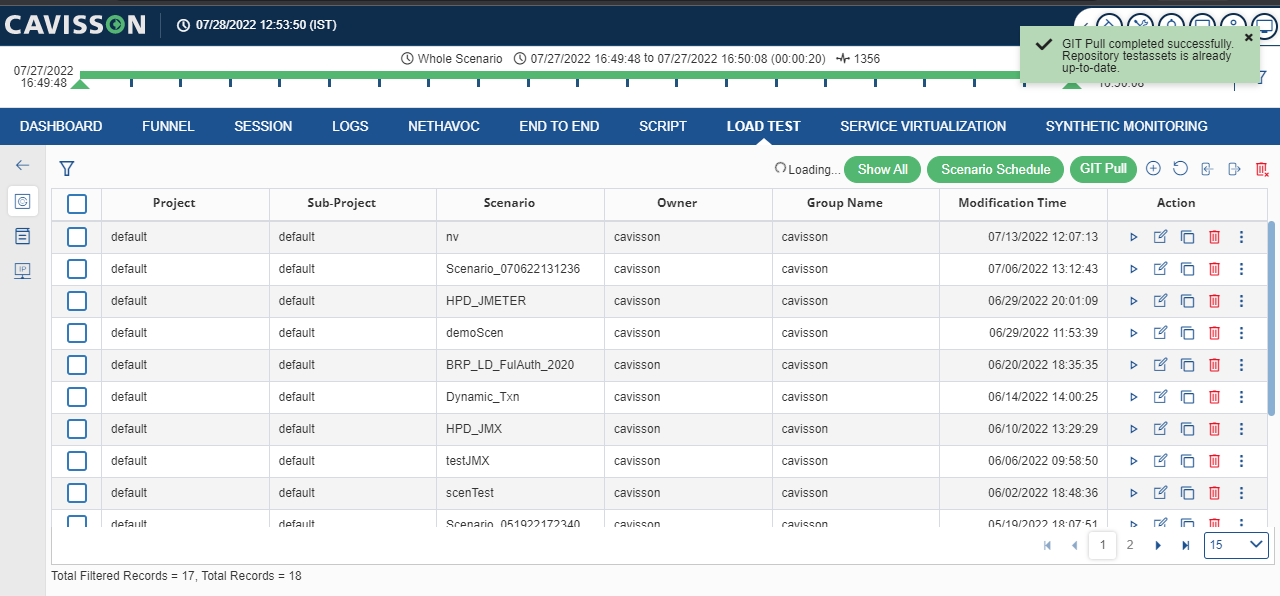Open more options menu for Scenario_070622131236 row
The image size is (1280, 596).
[1241, 269]
